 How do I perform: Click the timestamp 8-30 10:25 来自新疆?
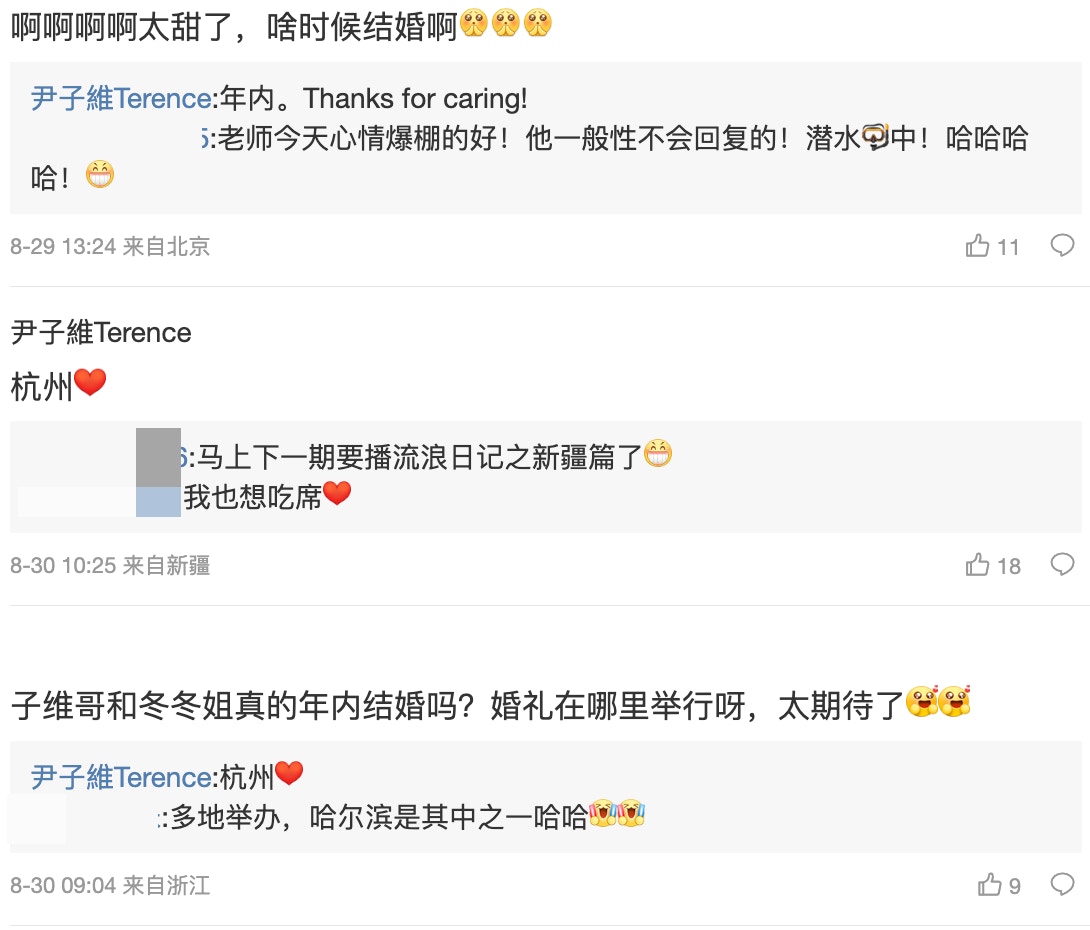(110, 566)
